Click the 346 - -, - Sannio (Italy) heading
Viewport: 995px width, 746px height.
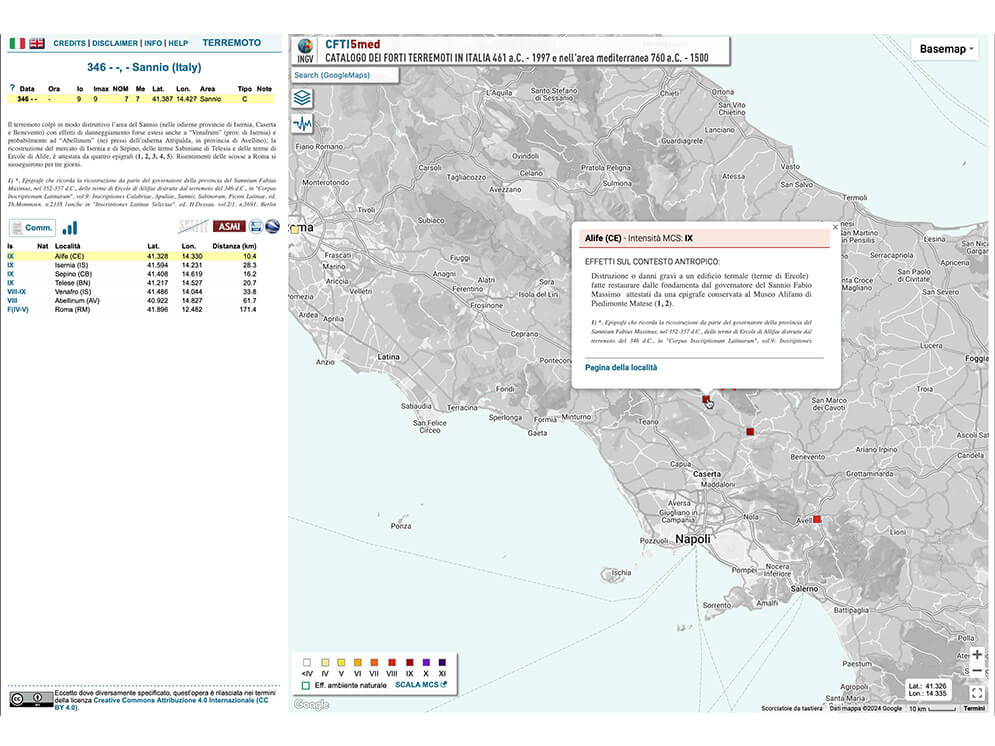pos(144,67)
